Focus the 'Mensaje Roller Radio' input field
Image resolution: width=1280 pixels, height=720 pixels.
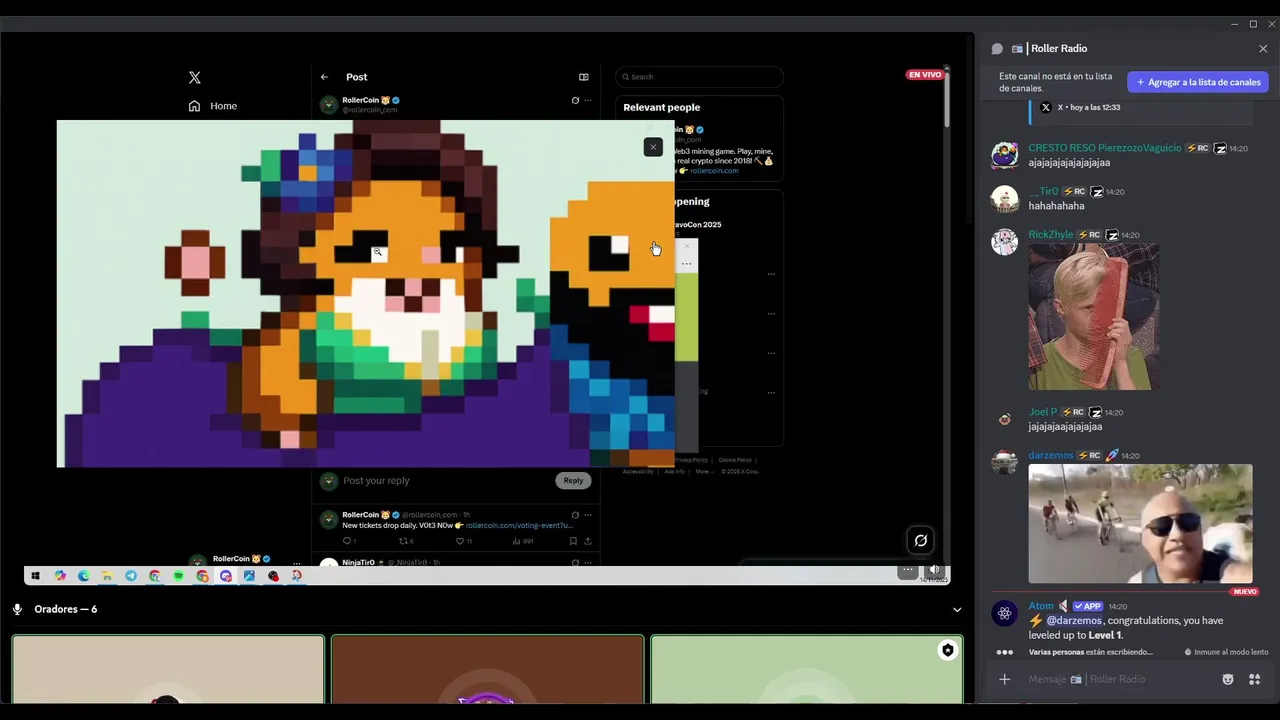(1115, 679)
